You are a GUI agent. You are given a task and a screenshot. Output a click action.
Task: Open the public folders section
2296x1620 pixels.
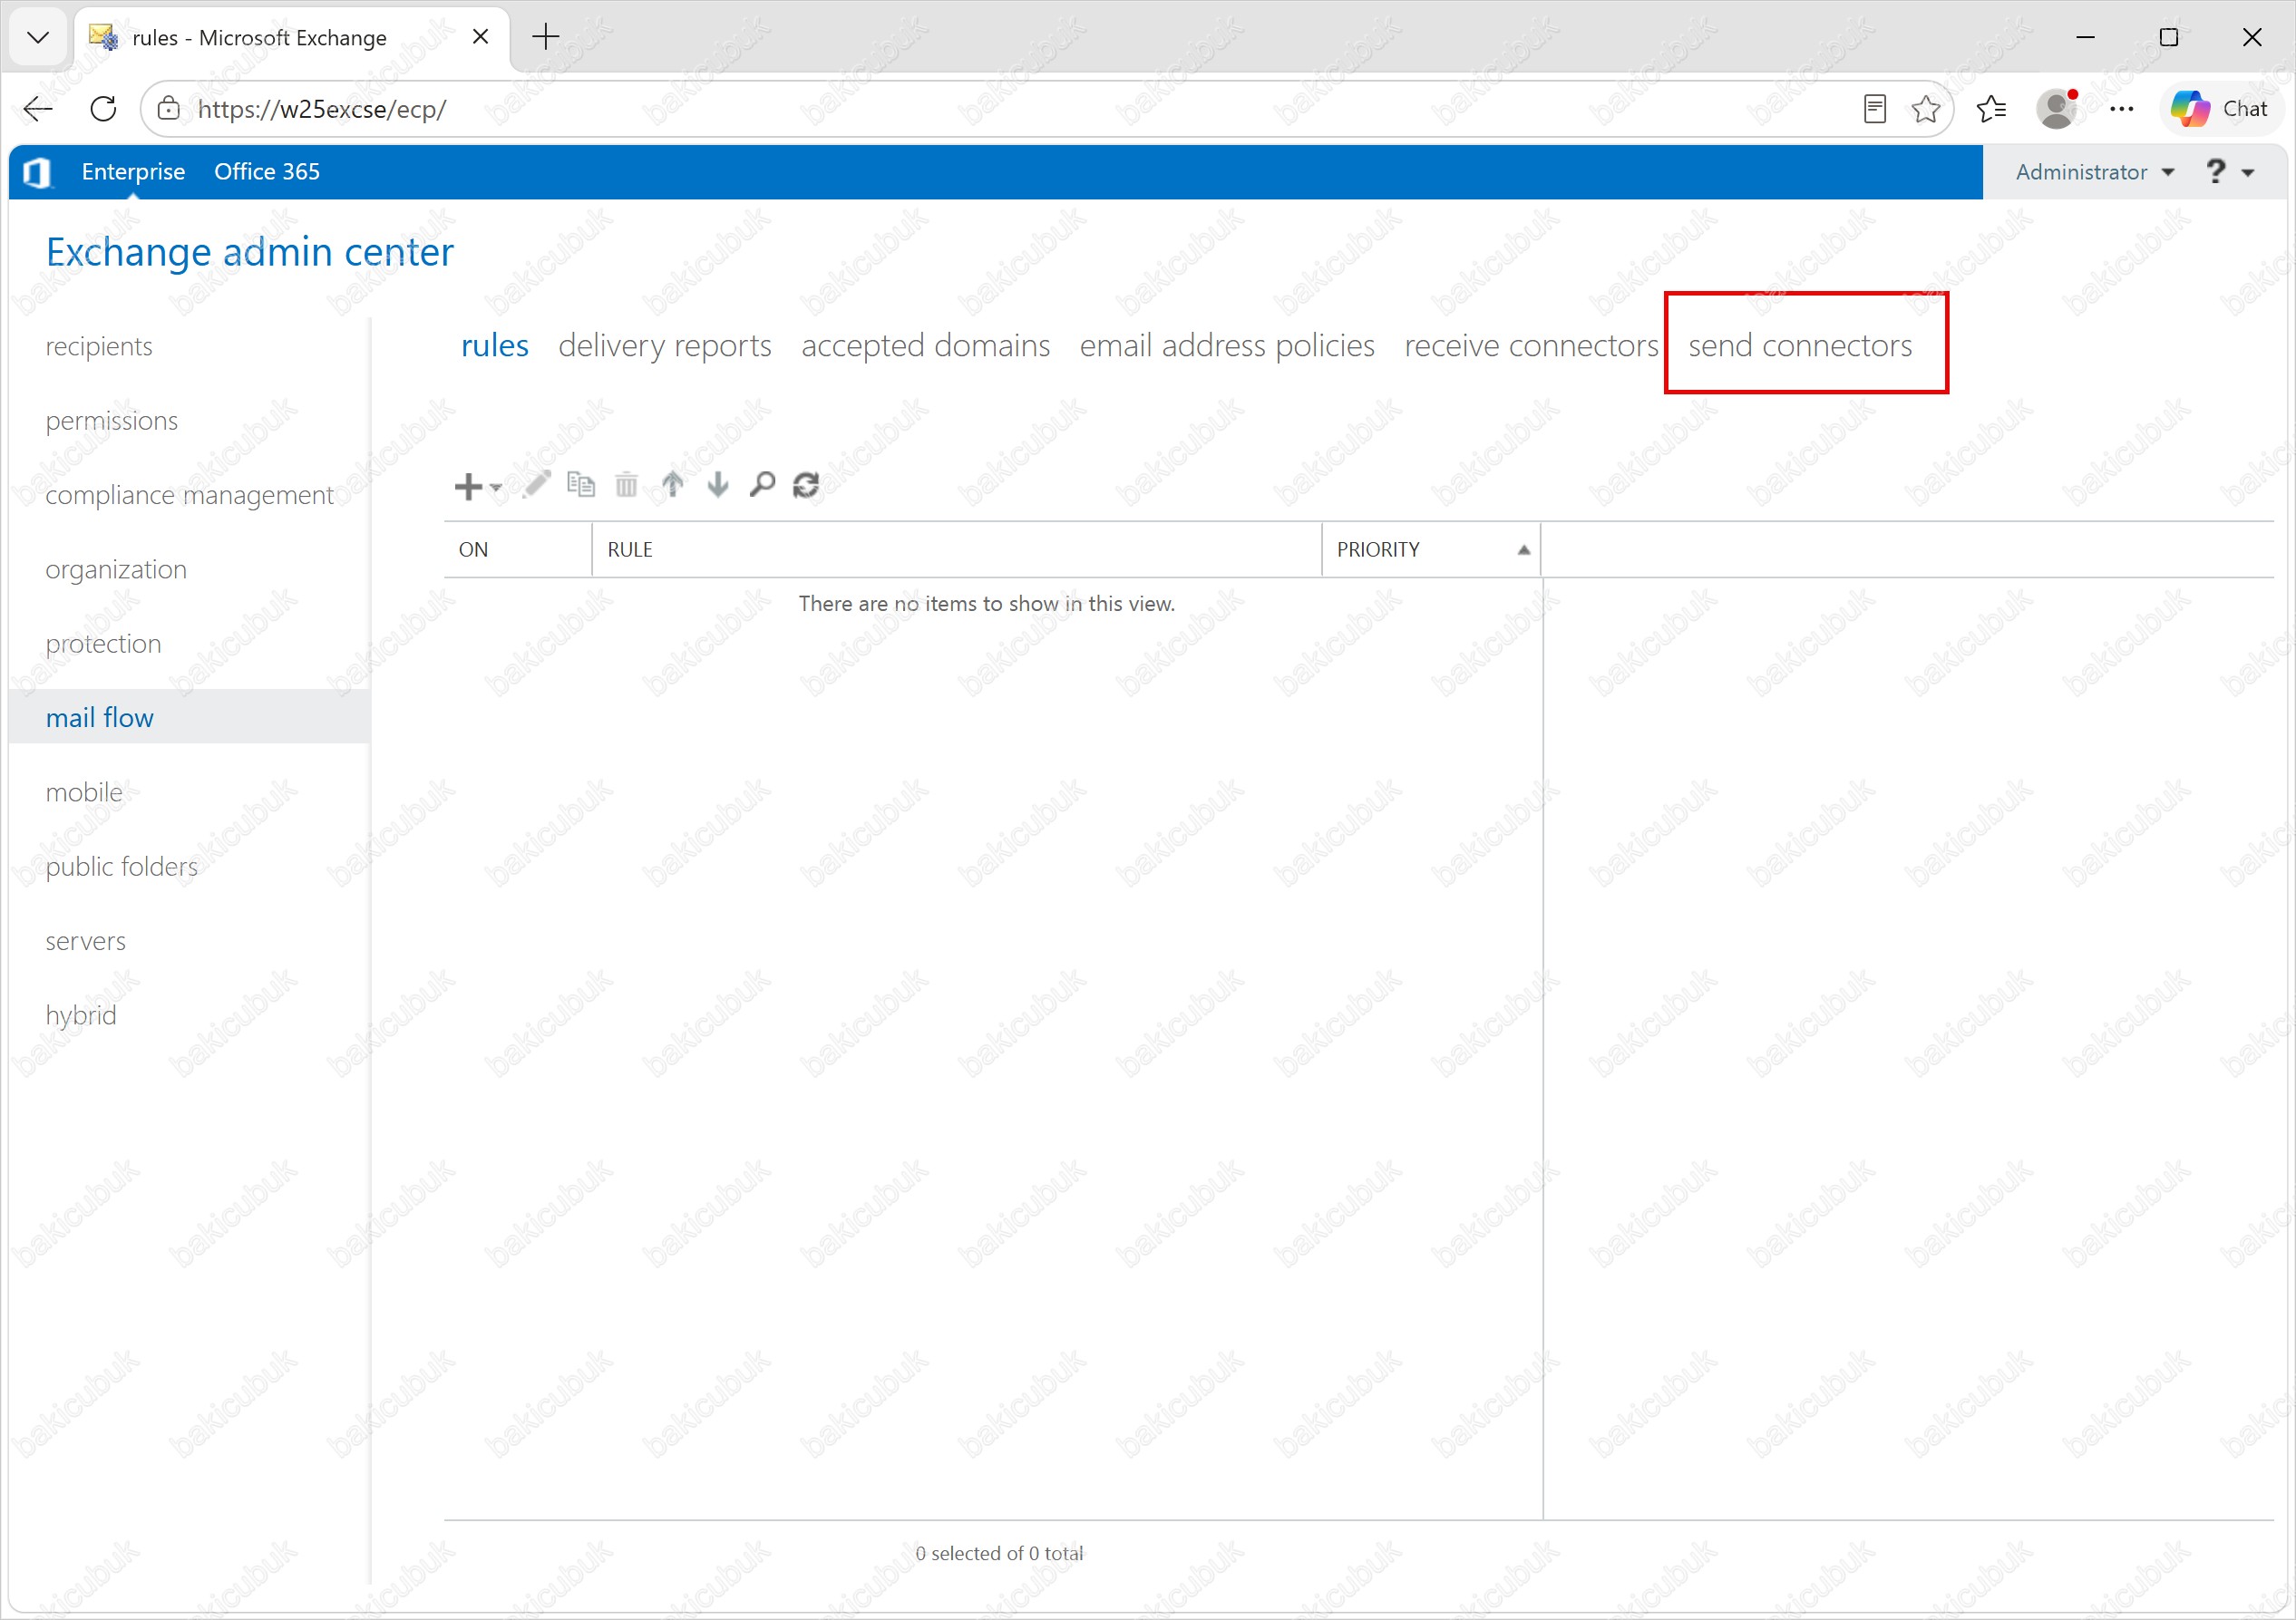122,867
